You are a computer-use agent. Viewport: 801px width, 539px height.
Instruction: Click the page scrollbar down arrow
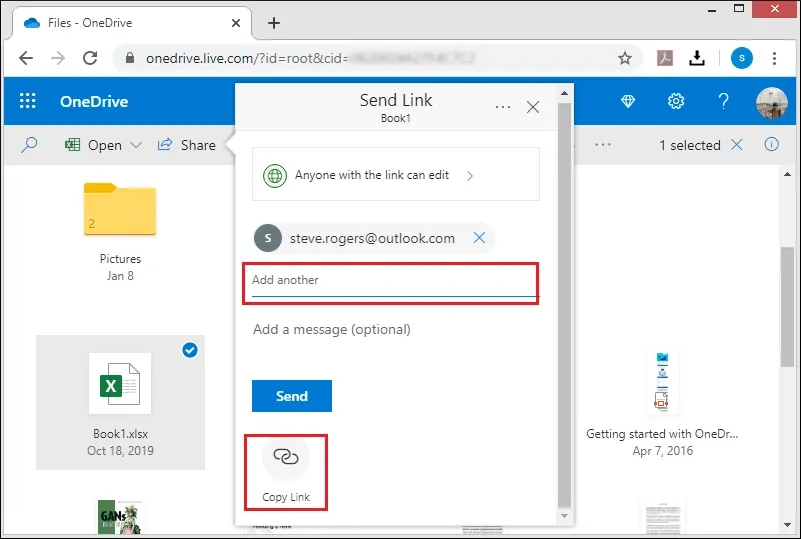(788, 525)
